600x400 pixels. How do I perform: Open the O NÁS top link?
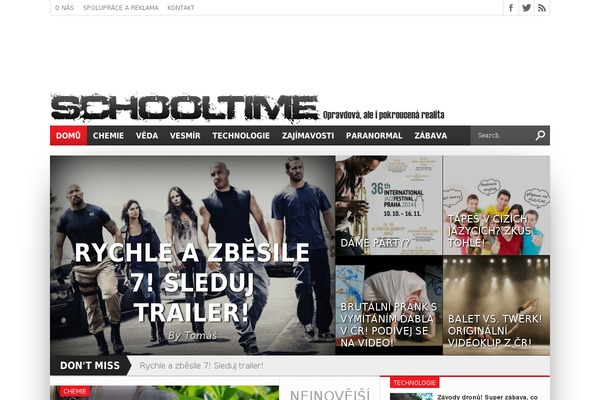pyautogui.click(x=64, y=8)
